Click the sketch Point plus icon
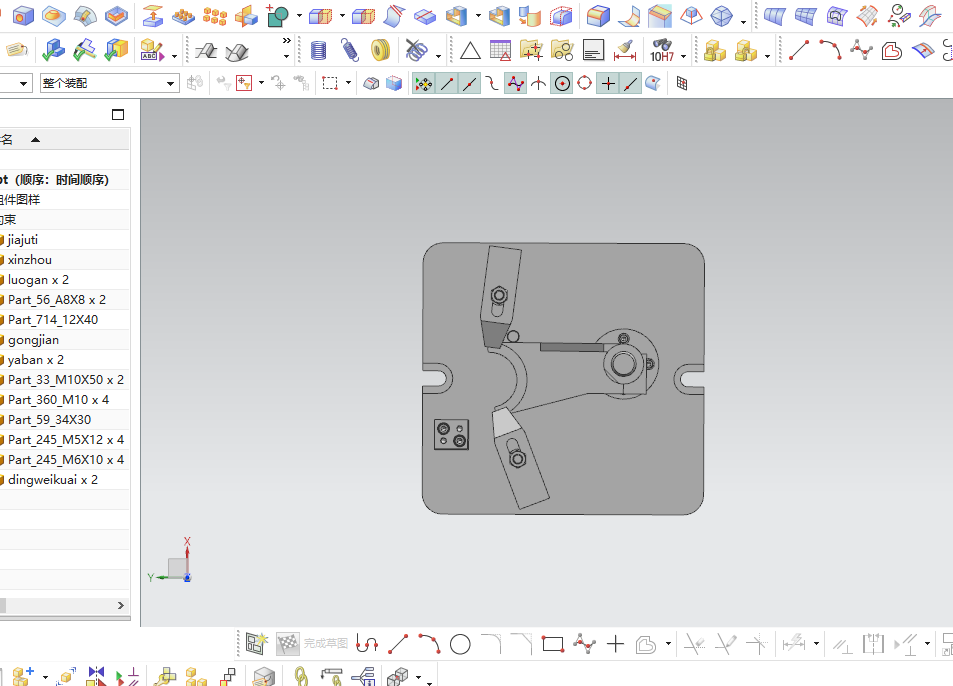953x686 pixels. [615, 644]
